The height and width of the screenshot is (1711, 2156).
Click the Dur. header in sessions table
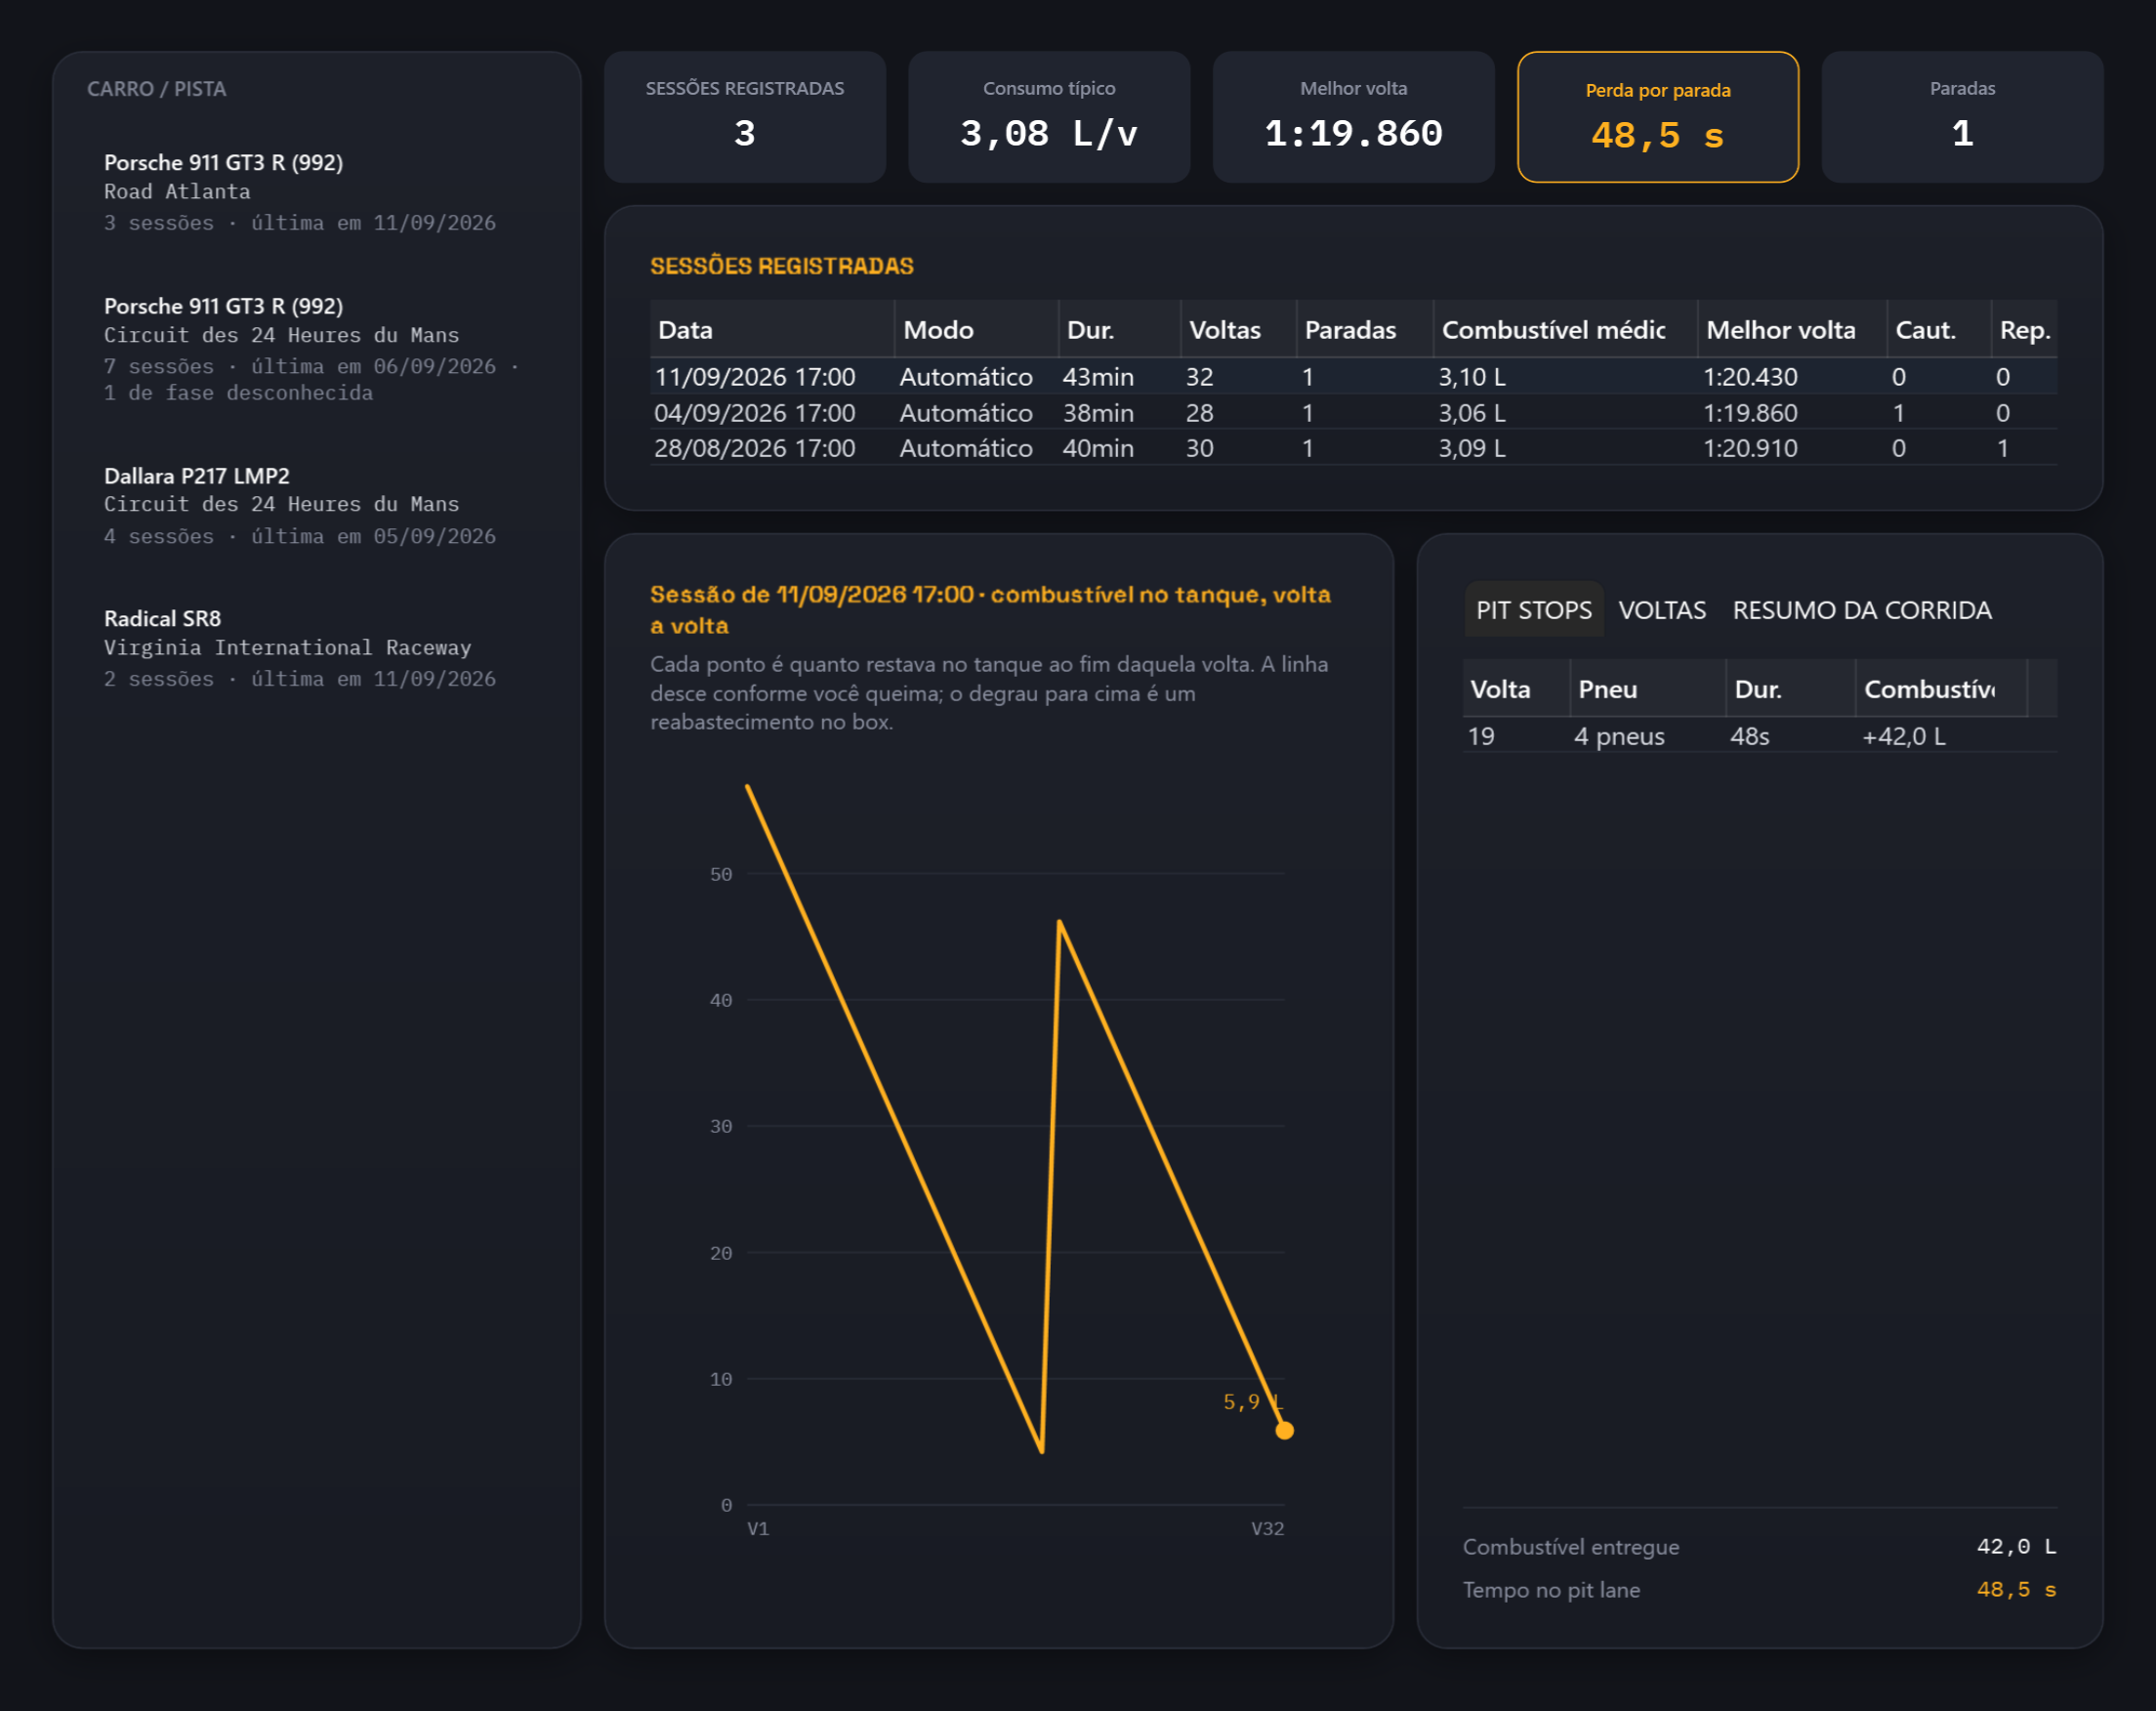pyautogui.click(x=1119, y=330)
